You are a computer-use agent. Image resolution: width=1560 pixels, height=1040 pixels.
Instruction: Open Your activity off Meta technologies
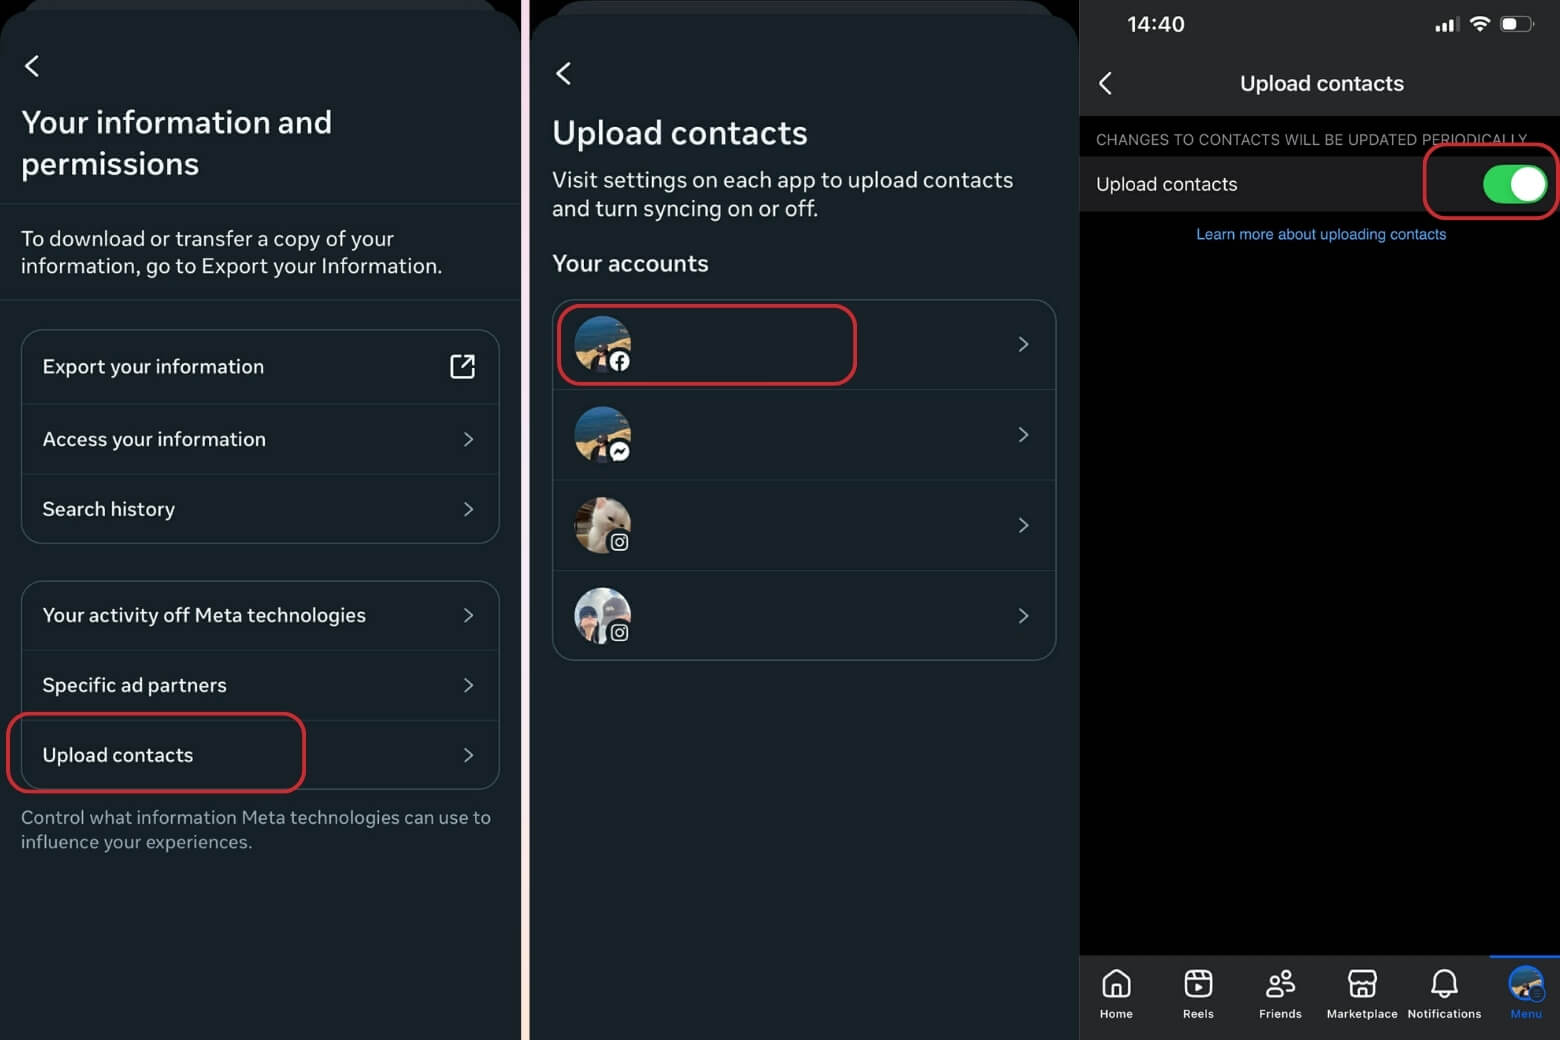(204, 615)
